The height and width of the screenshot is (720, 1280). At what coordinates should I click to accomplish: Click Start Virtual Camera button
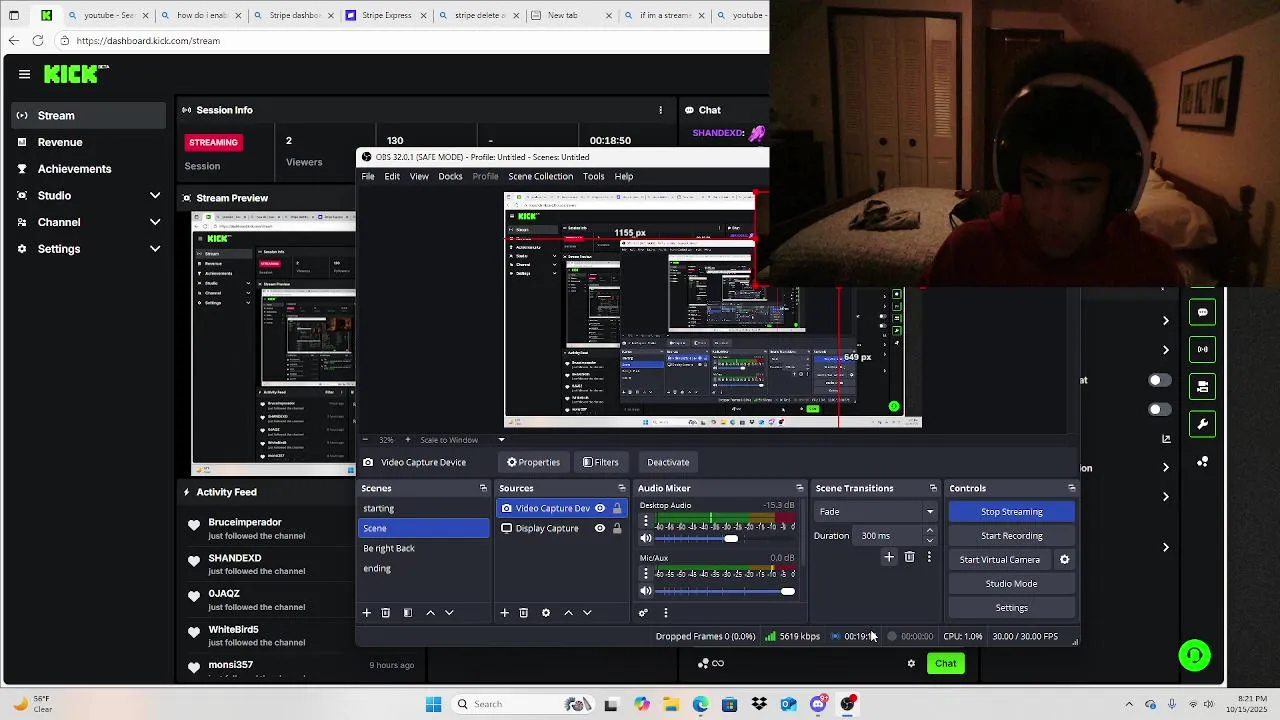[x=1000, y=560]
